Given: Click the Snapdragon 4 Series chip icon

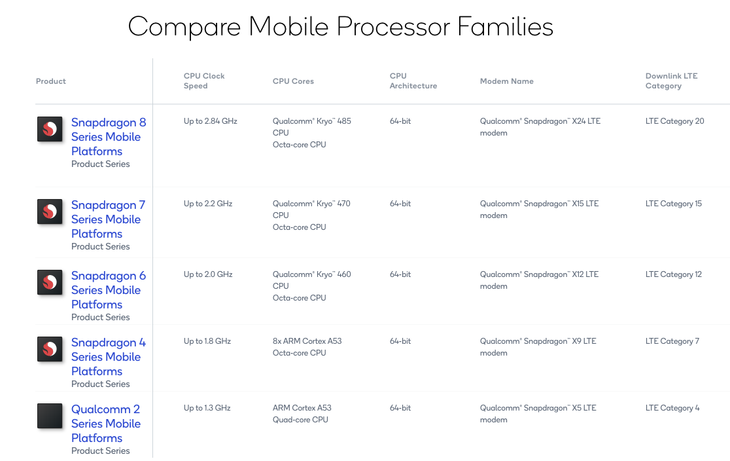Looking at the screenshot, I should pyautogui.click(x=50, y=349).
